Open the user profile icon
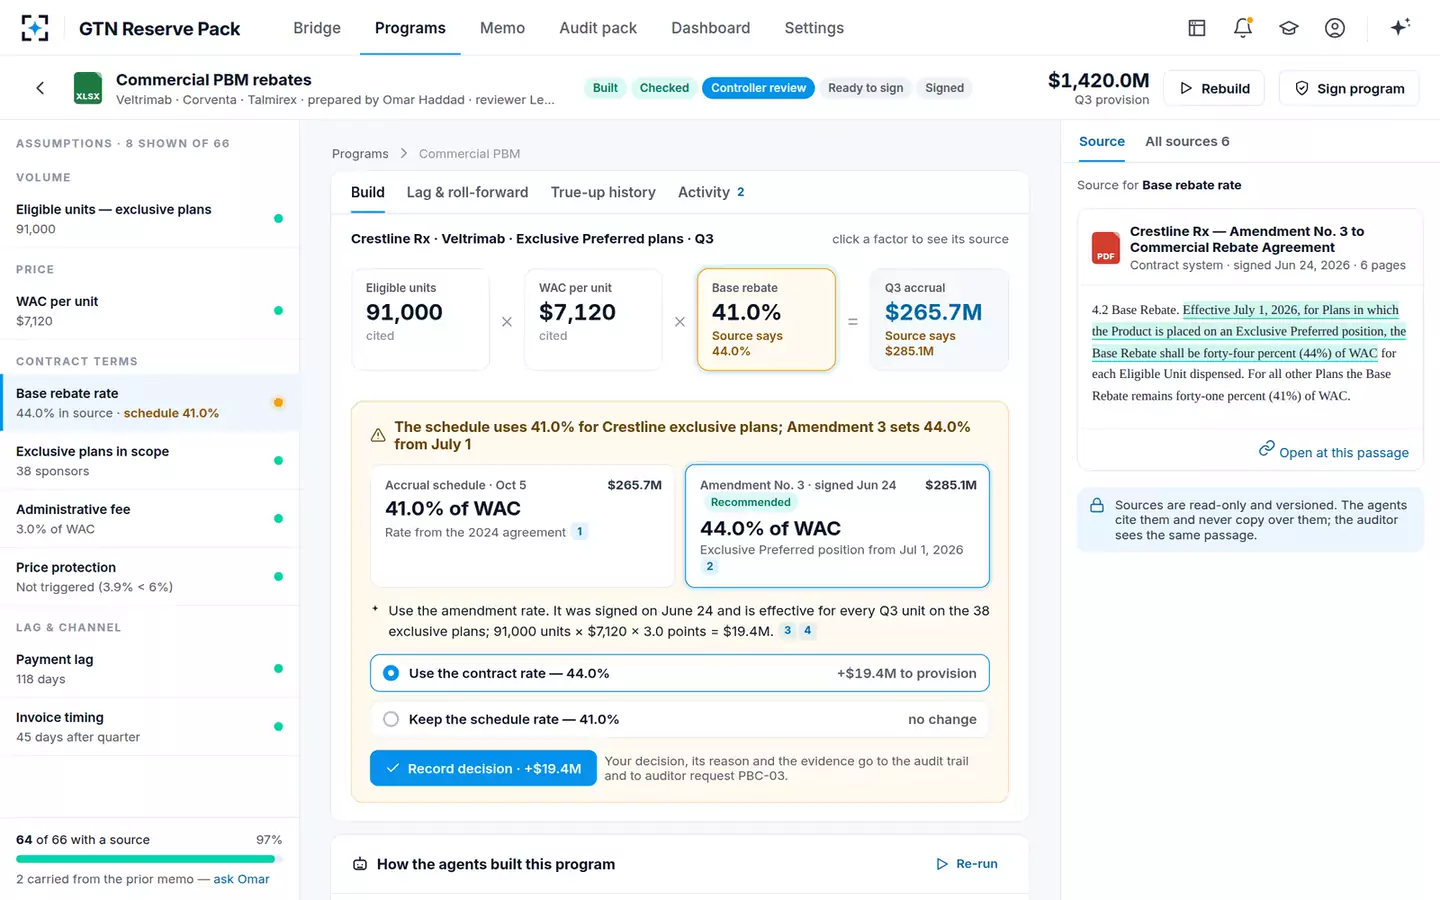Image resolution: width=1440 pixels, height=900 pixels. 1335,28
